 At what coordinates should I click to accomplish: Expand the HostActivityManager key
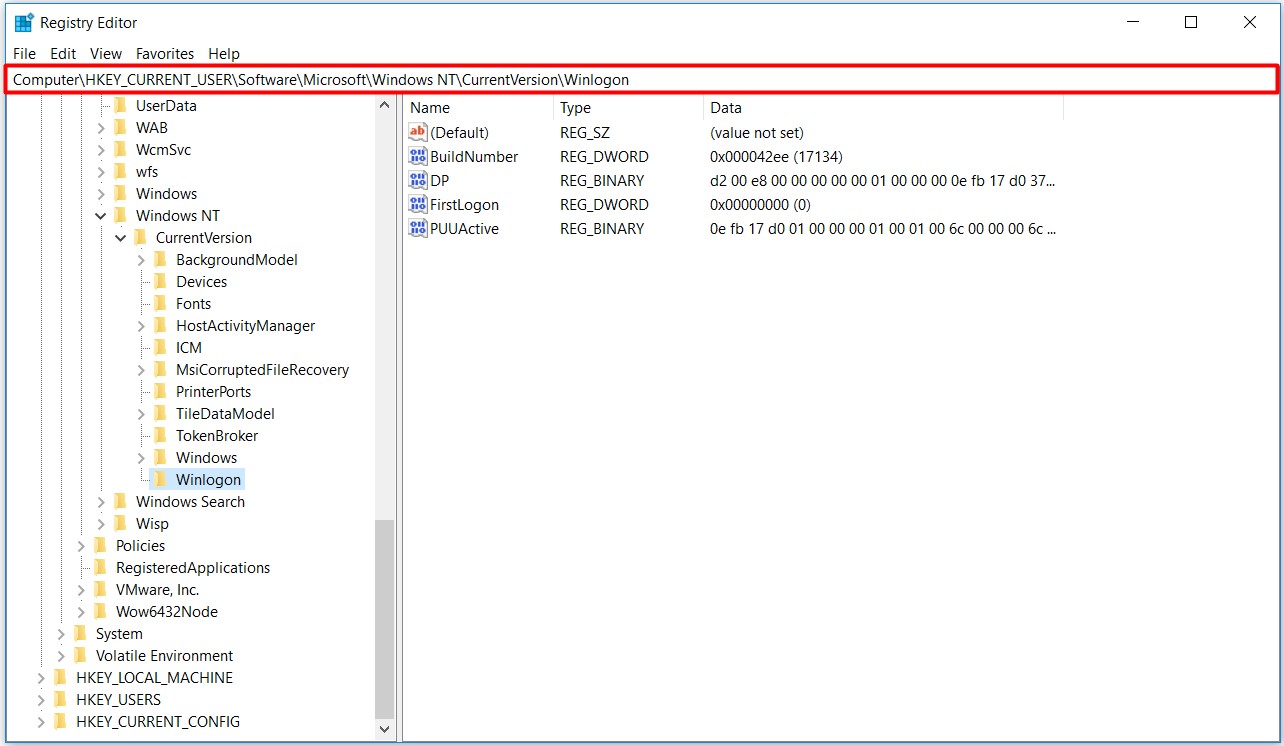coord(141,325)
